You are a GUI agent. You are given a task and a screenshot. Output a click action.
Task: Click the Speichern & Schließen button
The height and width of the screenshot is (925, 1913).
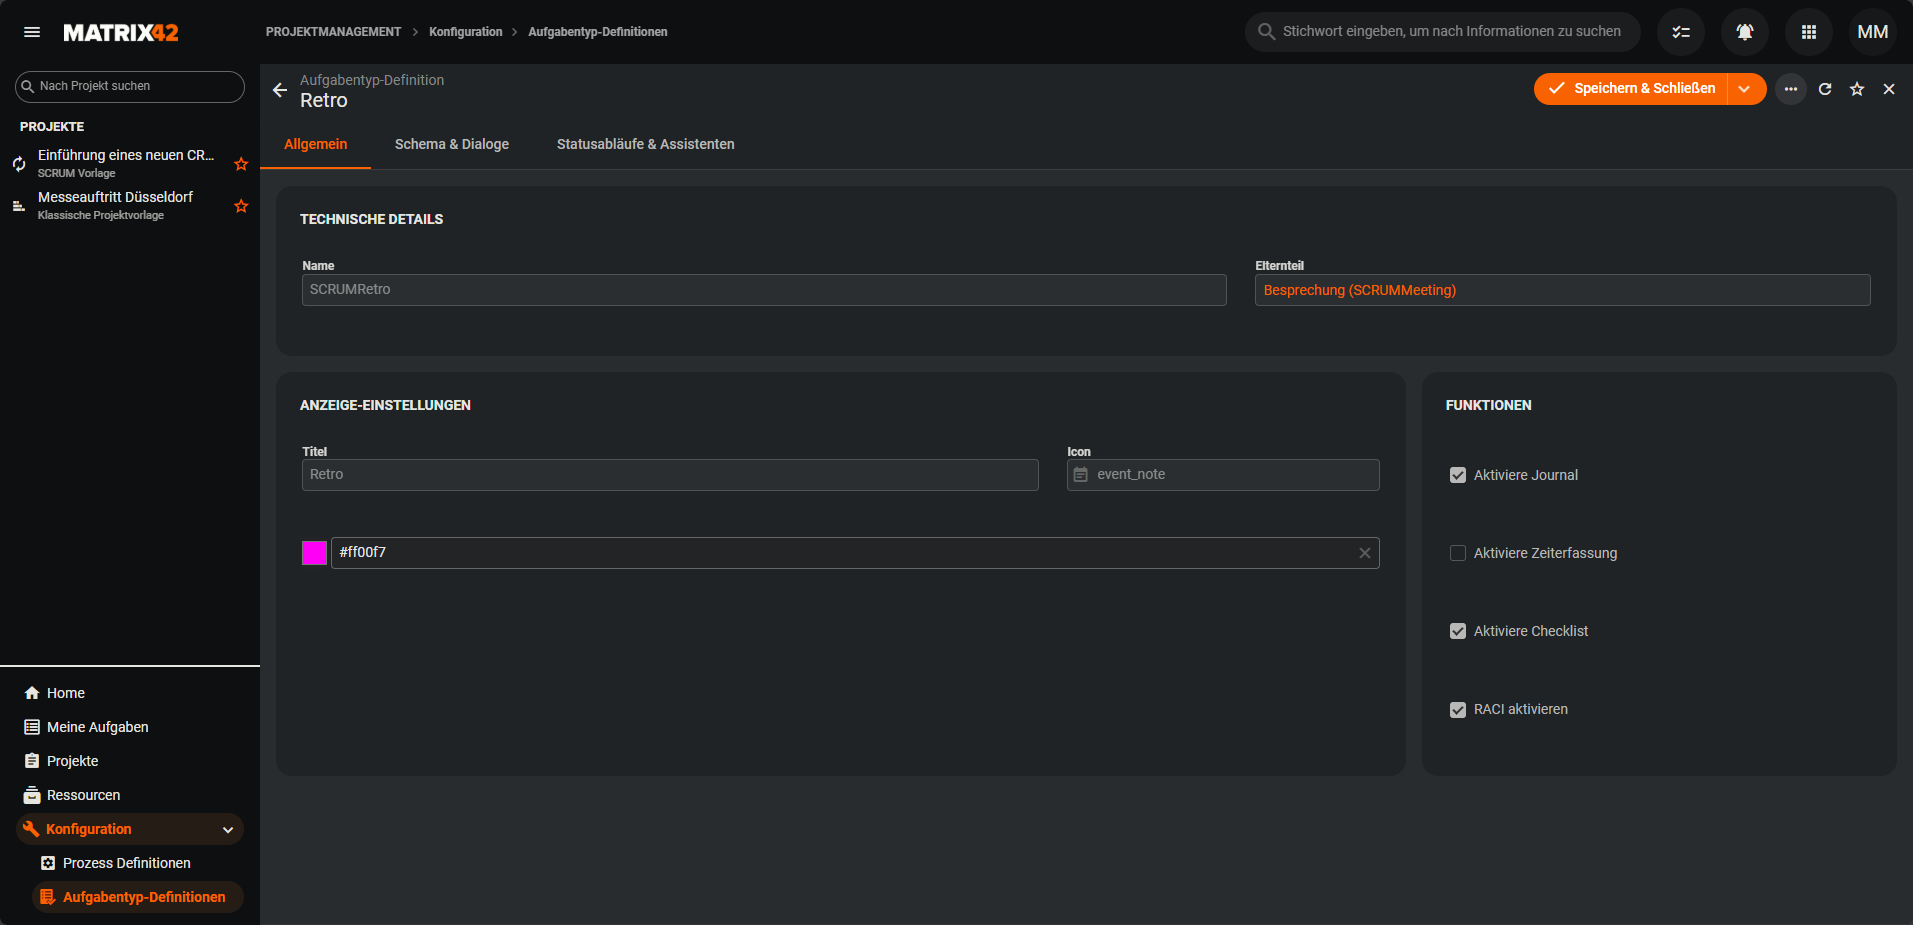tap(1631, 89)
